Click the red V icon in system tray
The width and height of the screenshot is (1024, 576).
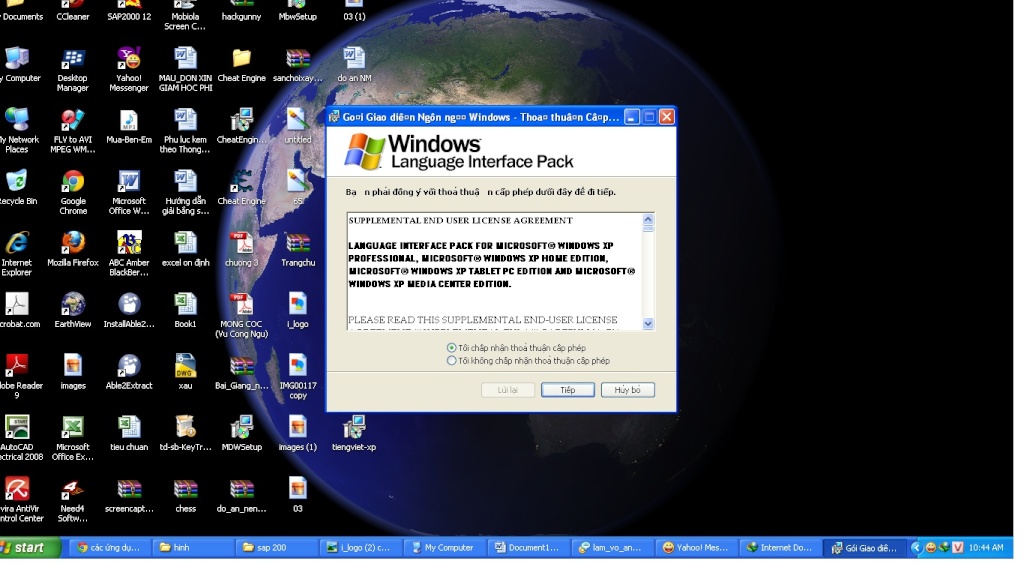(x=957, y=547)
